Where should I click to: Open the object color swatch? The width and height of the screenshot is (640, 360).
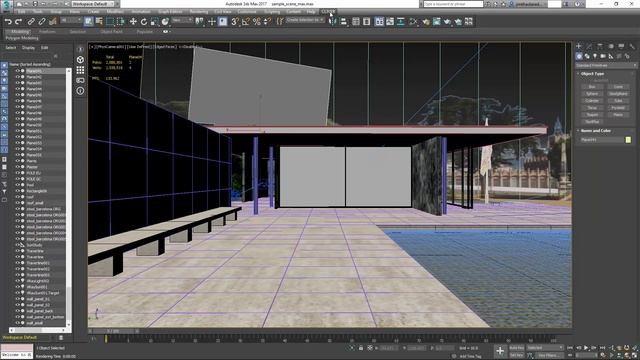[628, 140]
